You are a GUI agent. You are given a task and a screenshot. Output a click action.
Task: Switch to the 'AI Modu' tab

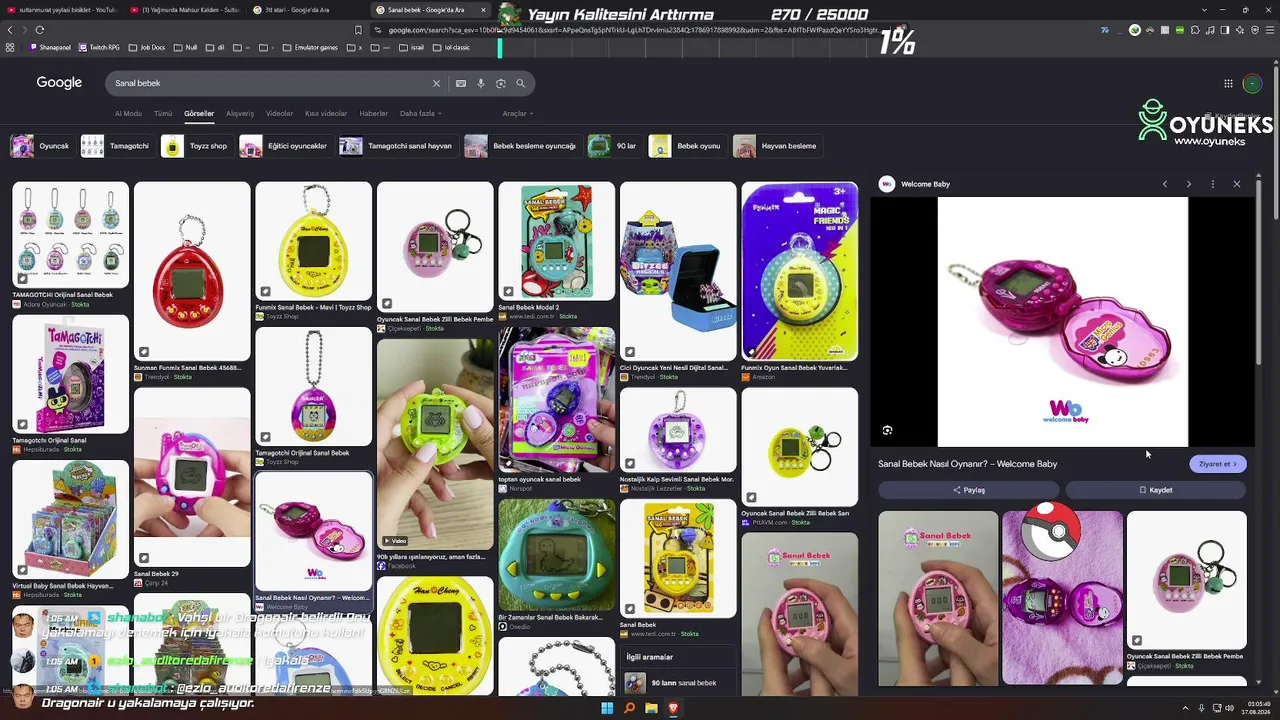[x=128, y=114]
